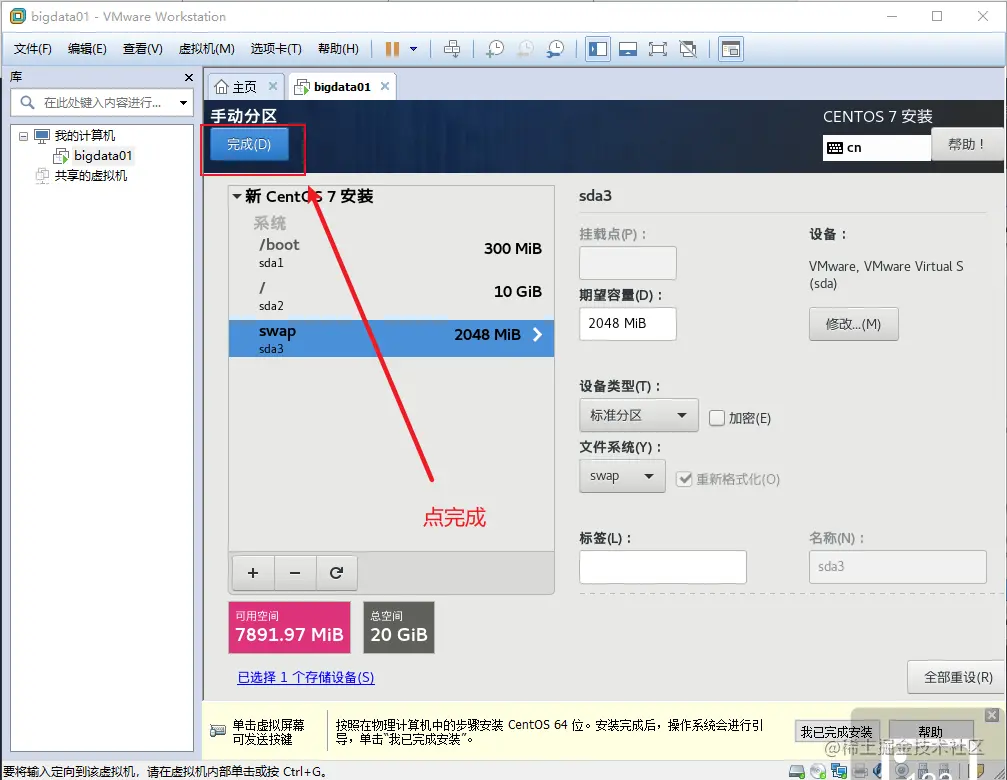Enable the 加密(E) encryption checkbox
The height and width of the screenshot is (780, 1007).
click(x=715, y=417)
